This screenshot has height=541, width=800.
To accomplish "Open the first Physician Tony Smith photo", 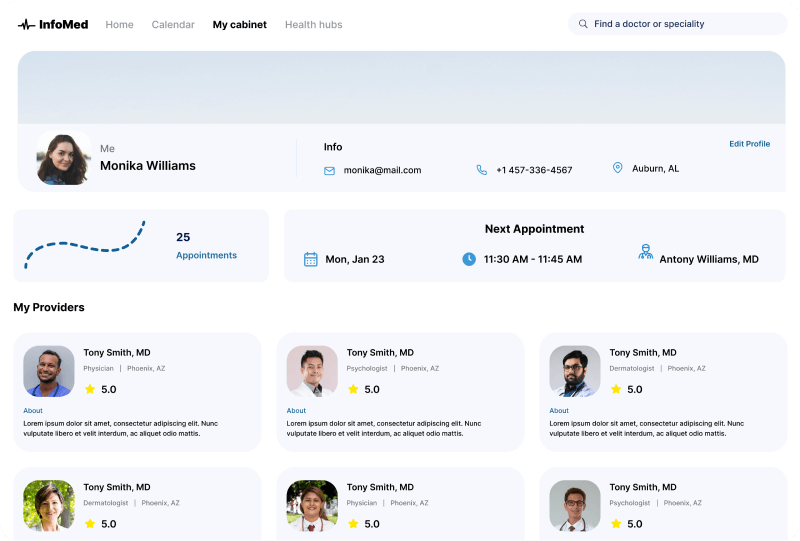I will click(x=49, y=371).
